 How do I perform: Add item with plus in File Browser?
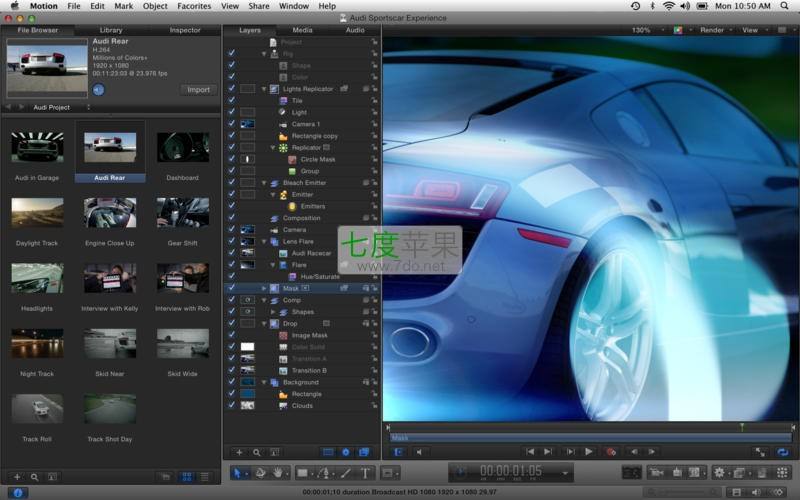(x=17, y=477)
